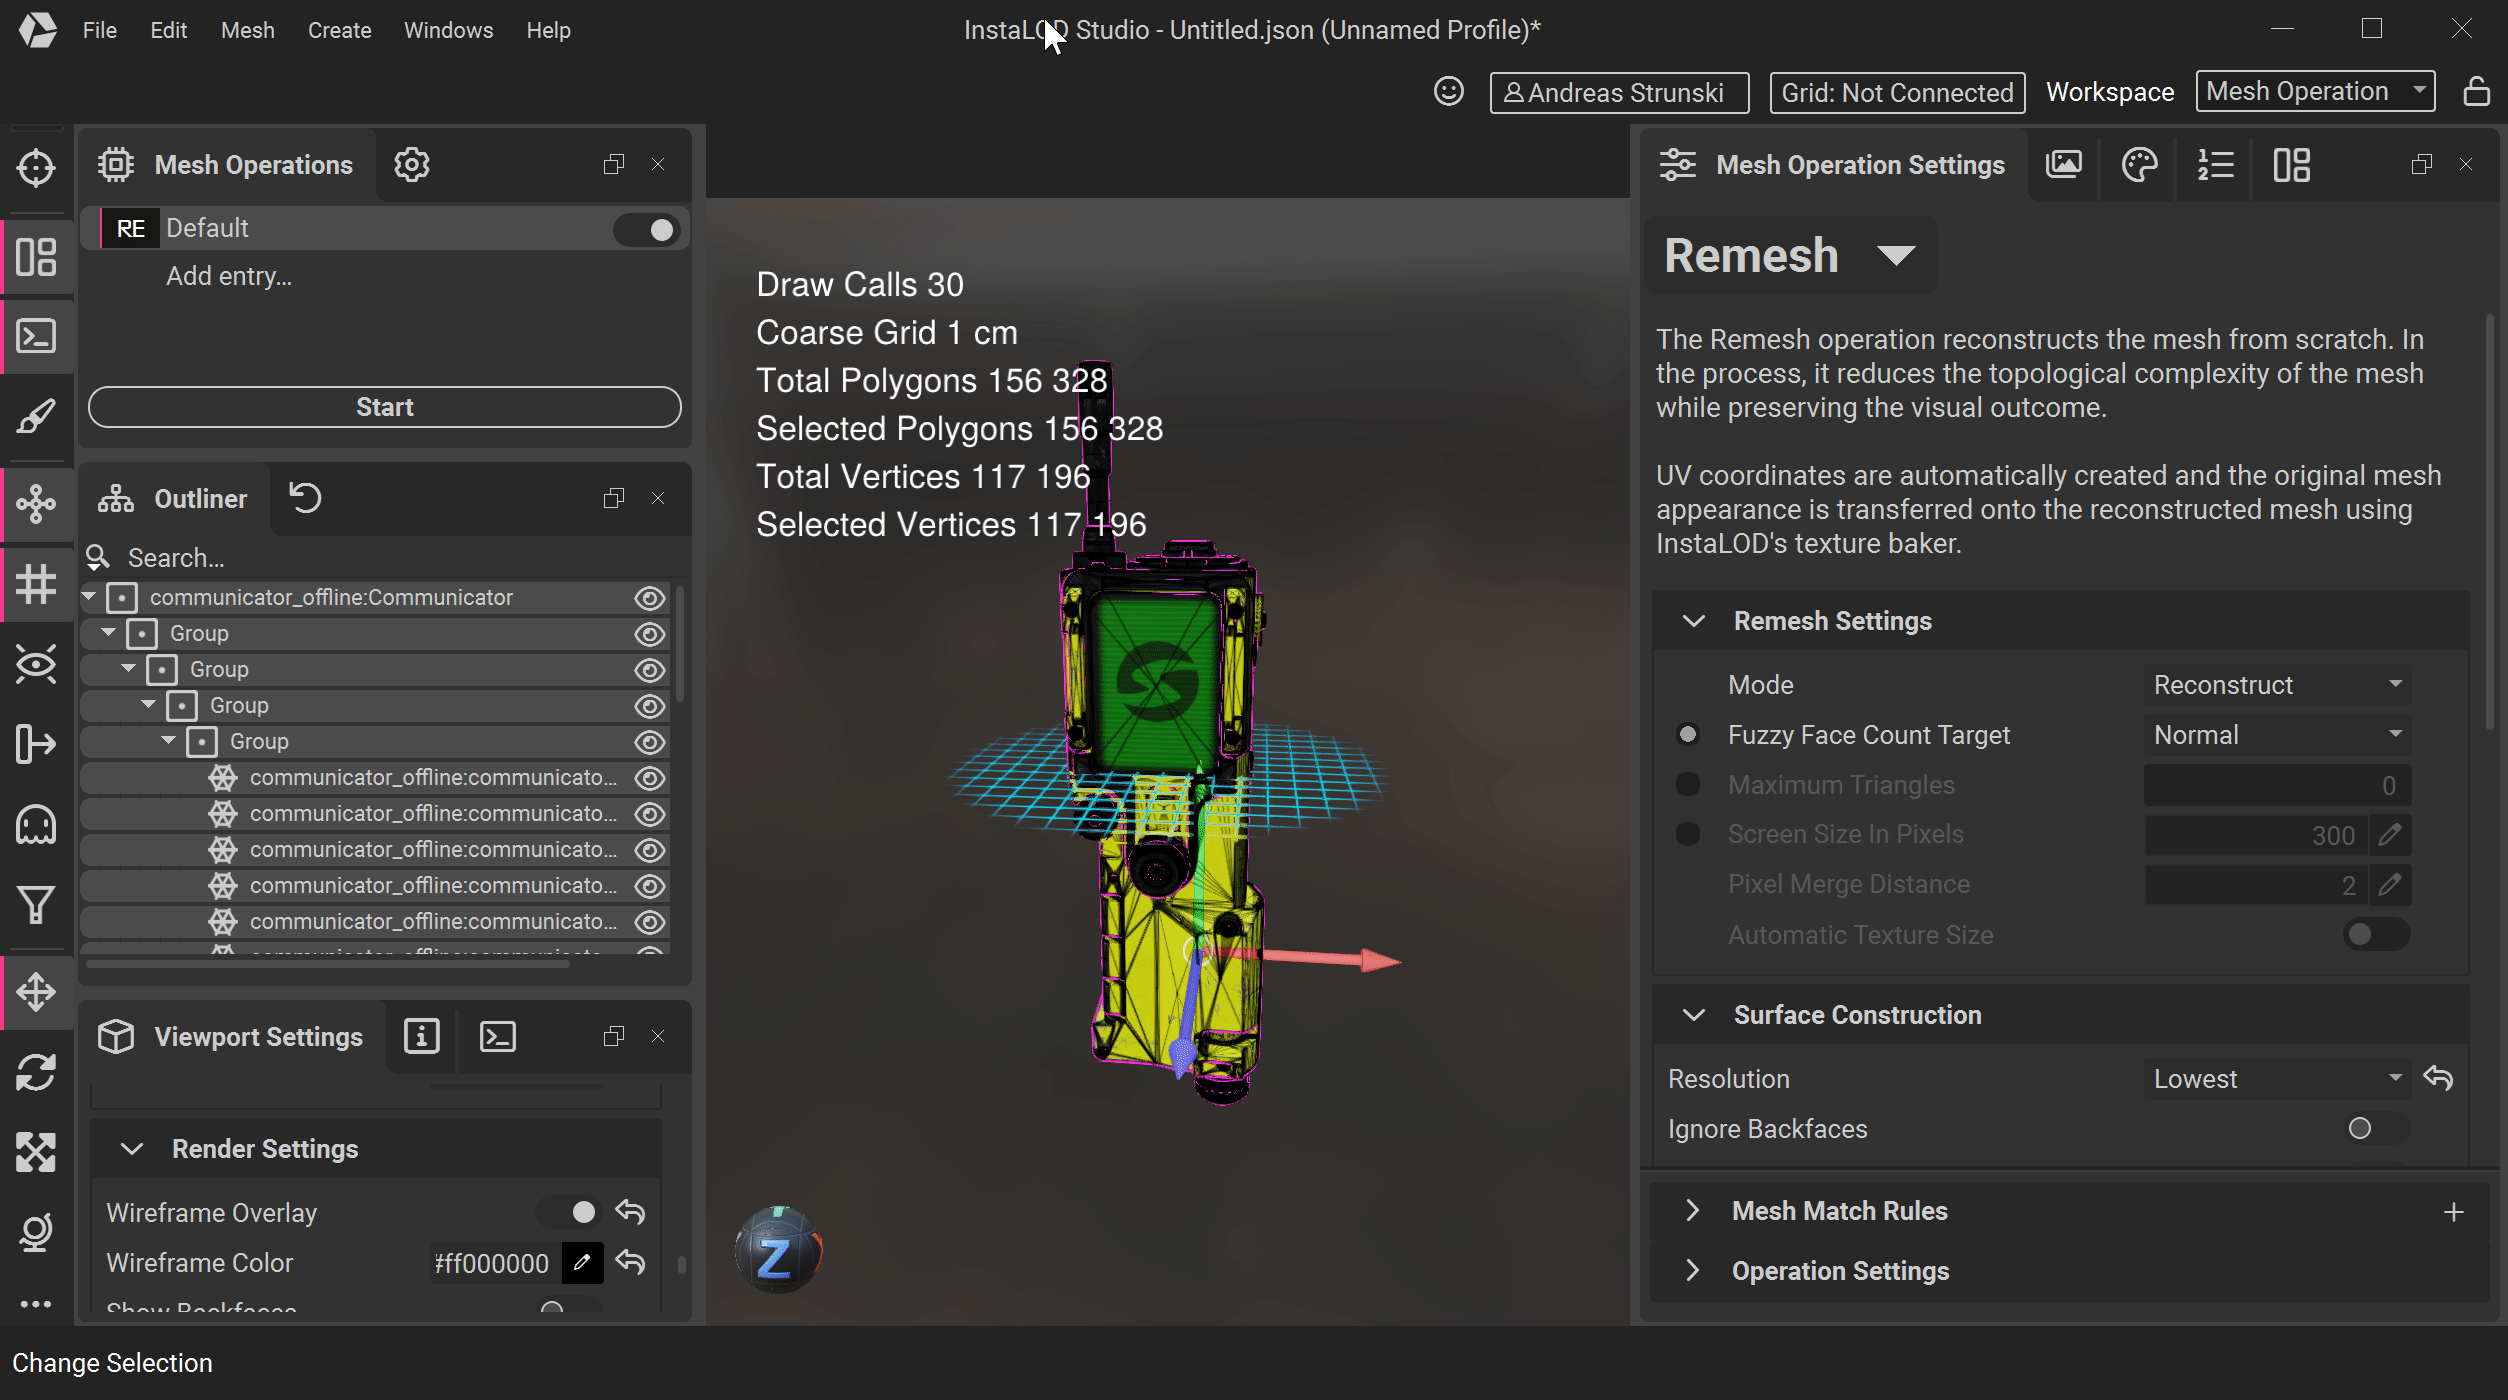Open the Windows menu
Screen dimensions: 2508x1400
click(448, 30)
